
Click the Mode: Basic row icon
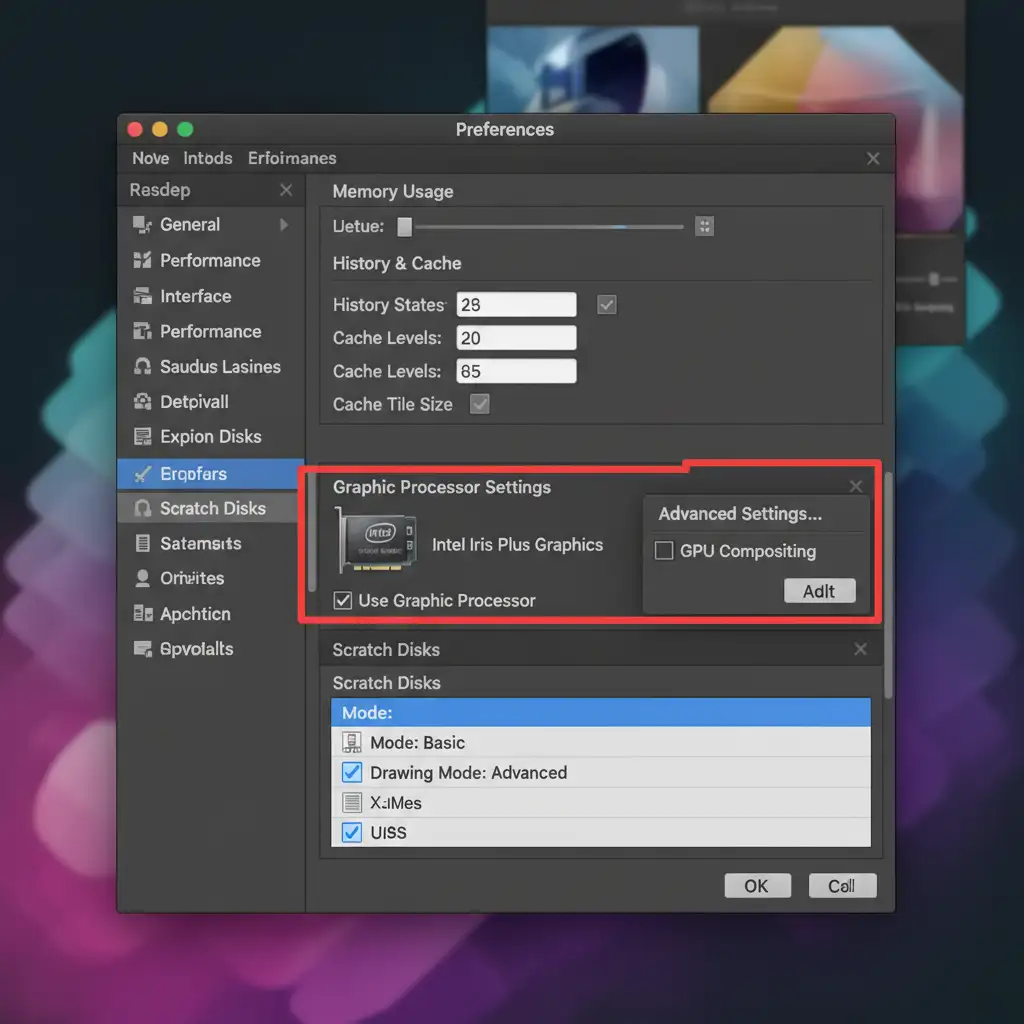click(x=351, y=742)
